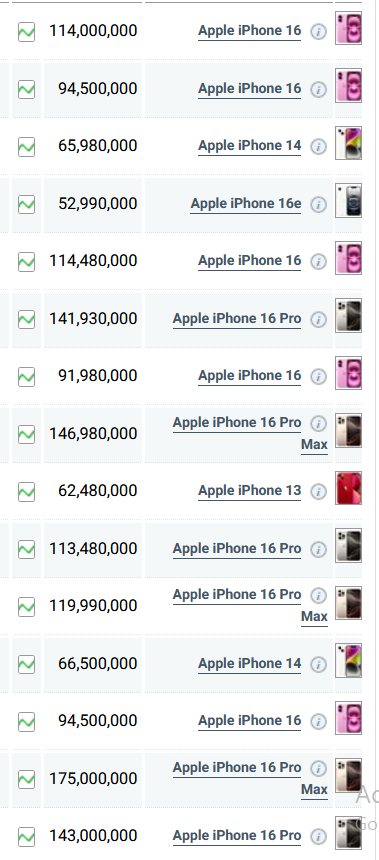Click chart icon beside 65,980,000 price
Viewport: 379px width, 860px height.
coord(26,147)
